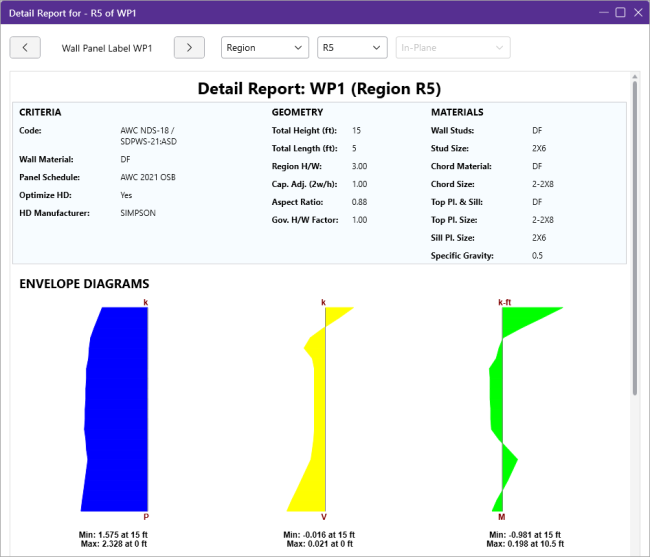The image size is (650, 557).
Task: Click the ENVELOPE DIAGRAMS heading
Action: pos(84,284)
